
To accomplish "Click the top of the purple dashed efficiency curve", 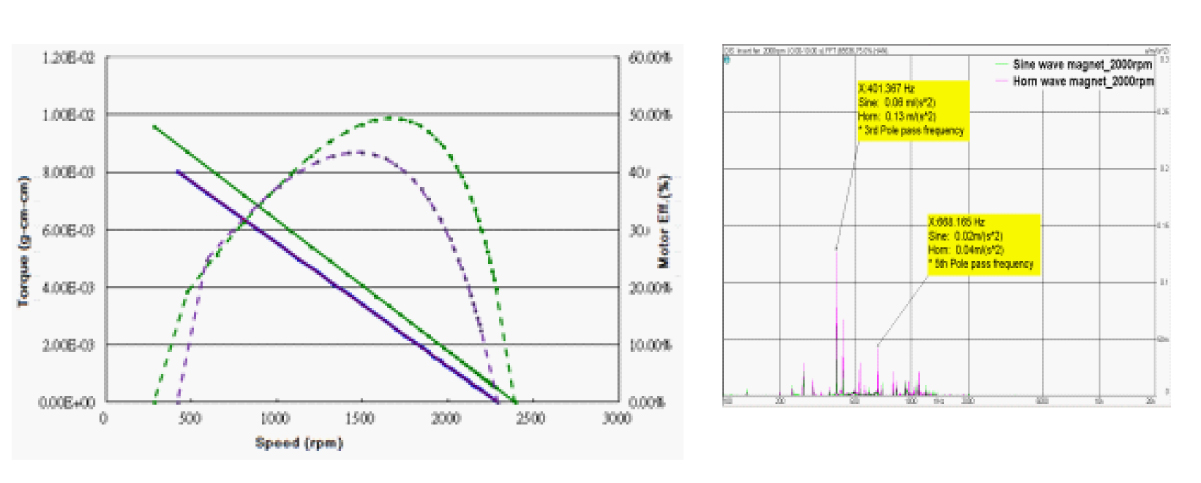I will coord(355,152).
